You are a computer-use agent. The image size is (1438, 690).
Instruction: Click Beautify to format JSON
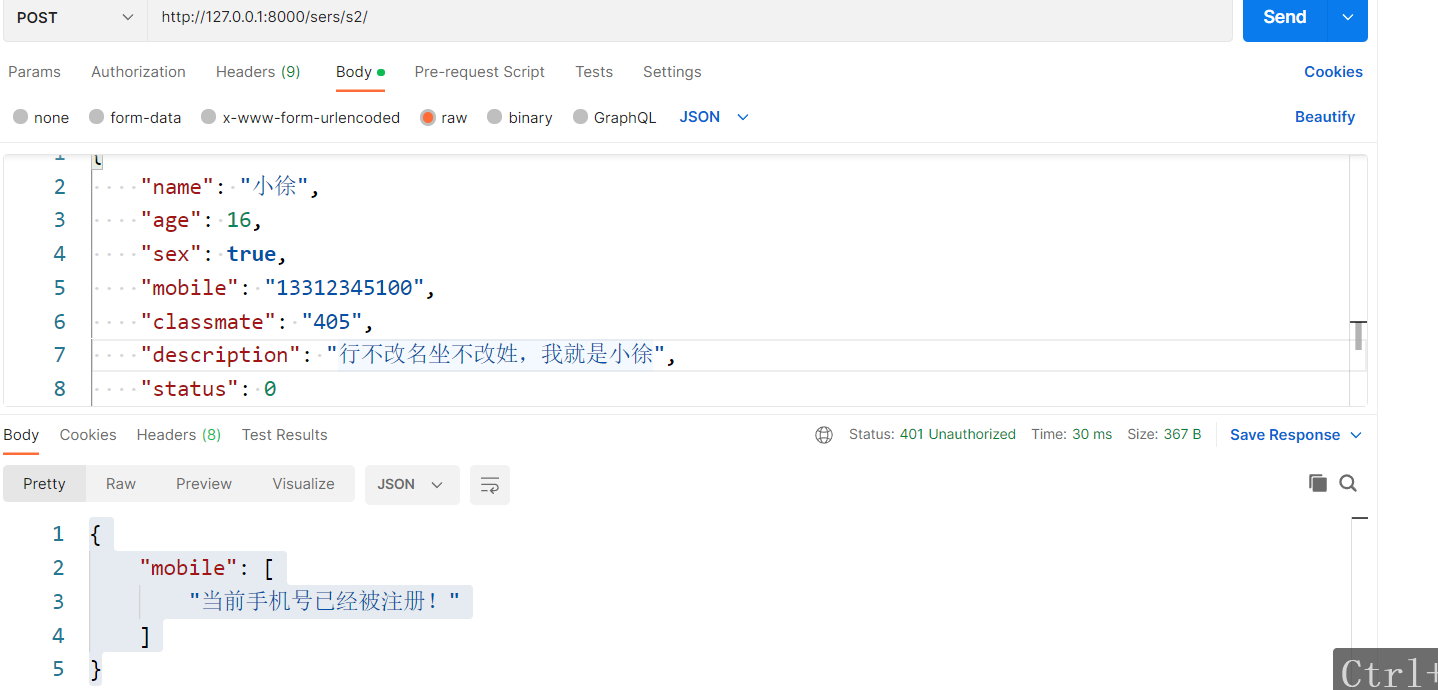tap(1325, 117)
